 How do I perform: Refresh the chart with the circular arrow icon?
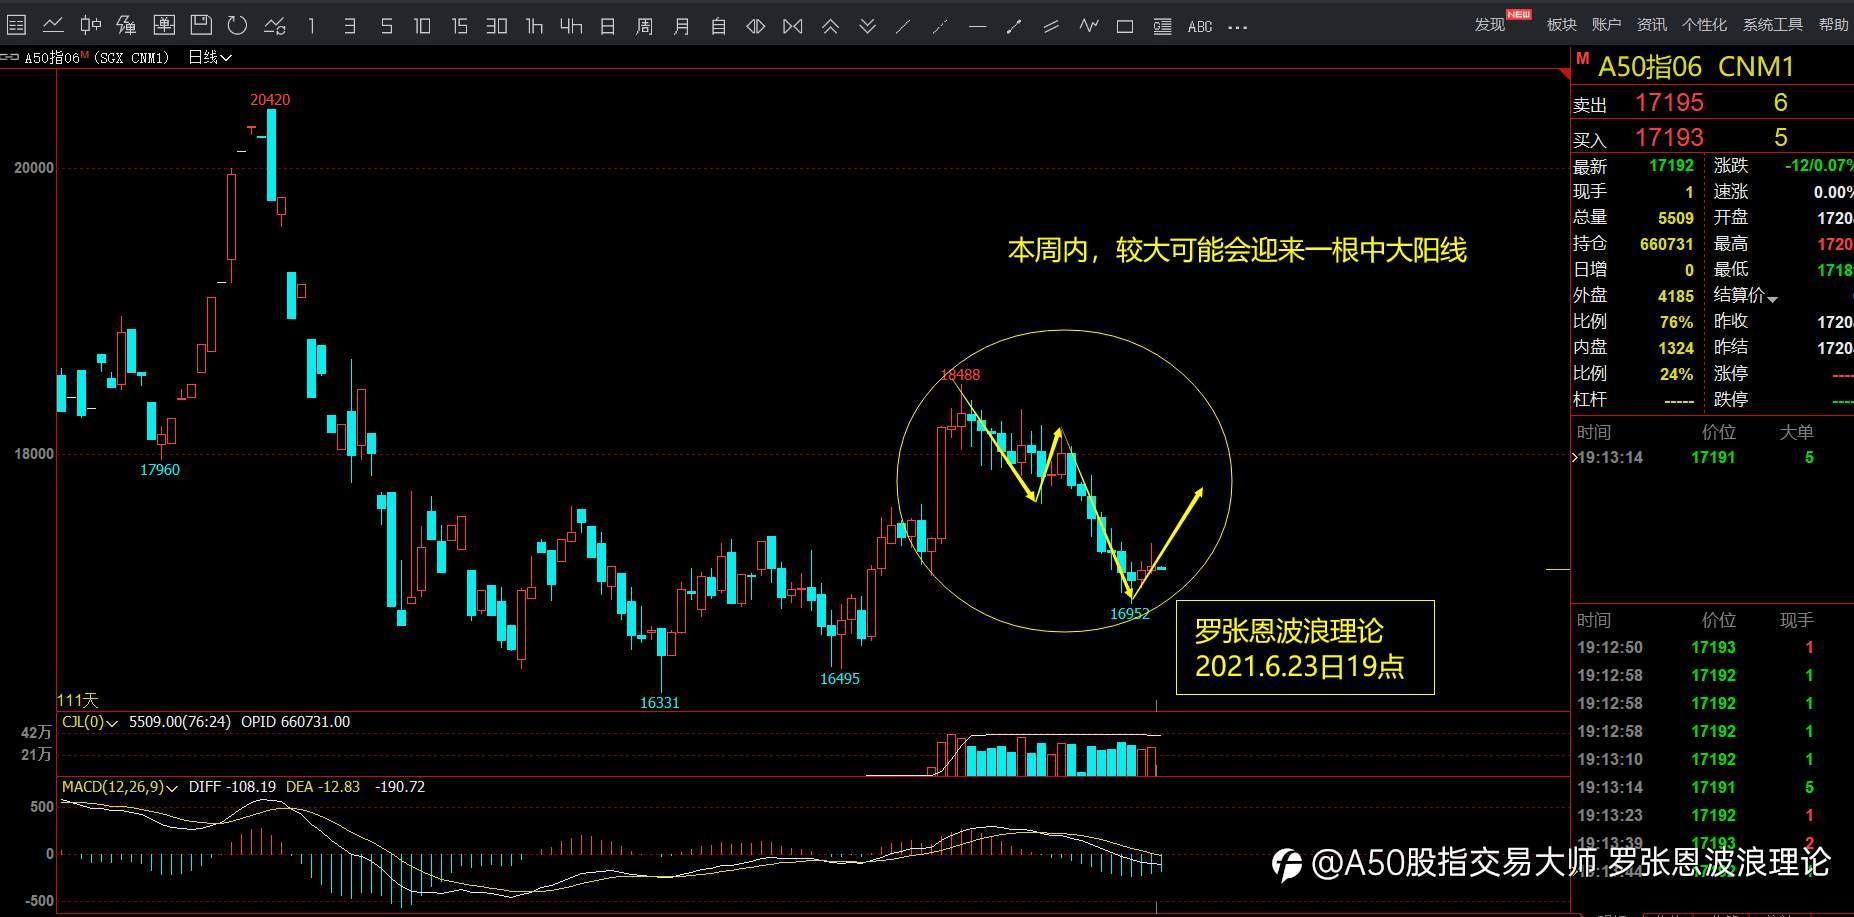pyautogui.click(x=238, y=26)
